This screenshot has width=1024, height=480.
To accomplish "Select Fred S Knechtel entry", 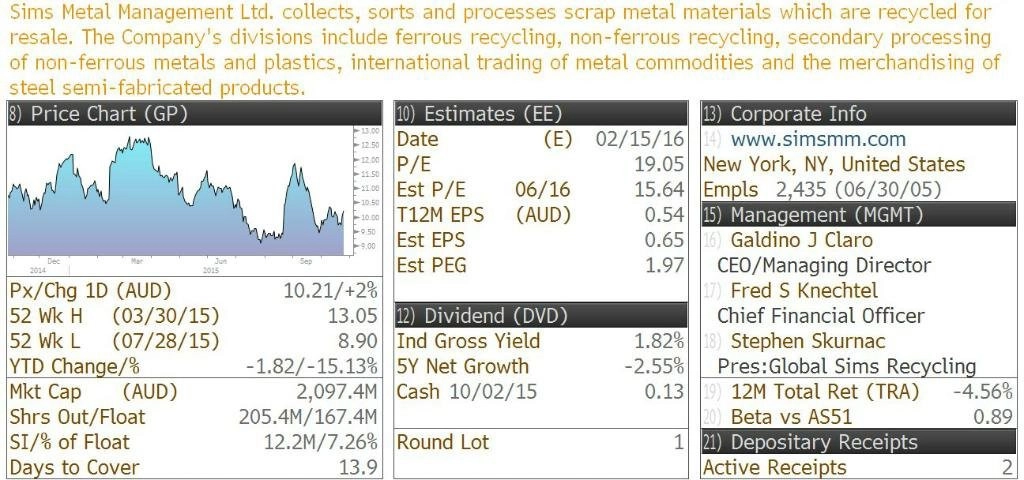I will point(804,291).
